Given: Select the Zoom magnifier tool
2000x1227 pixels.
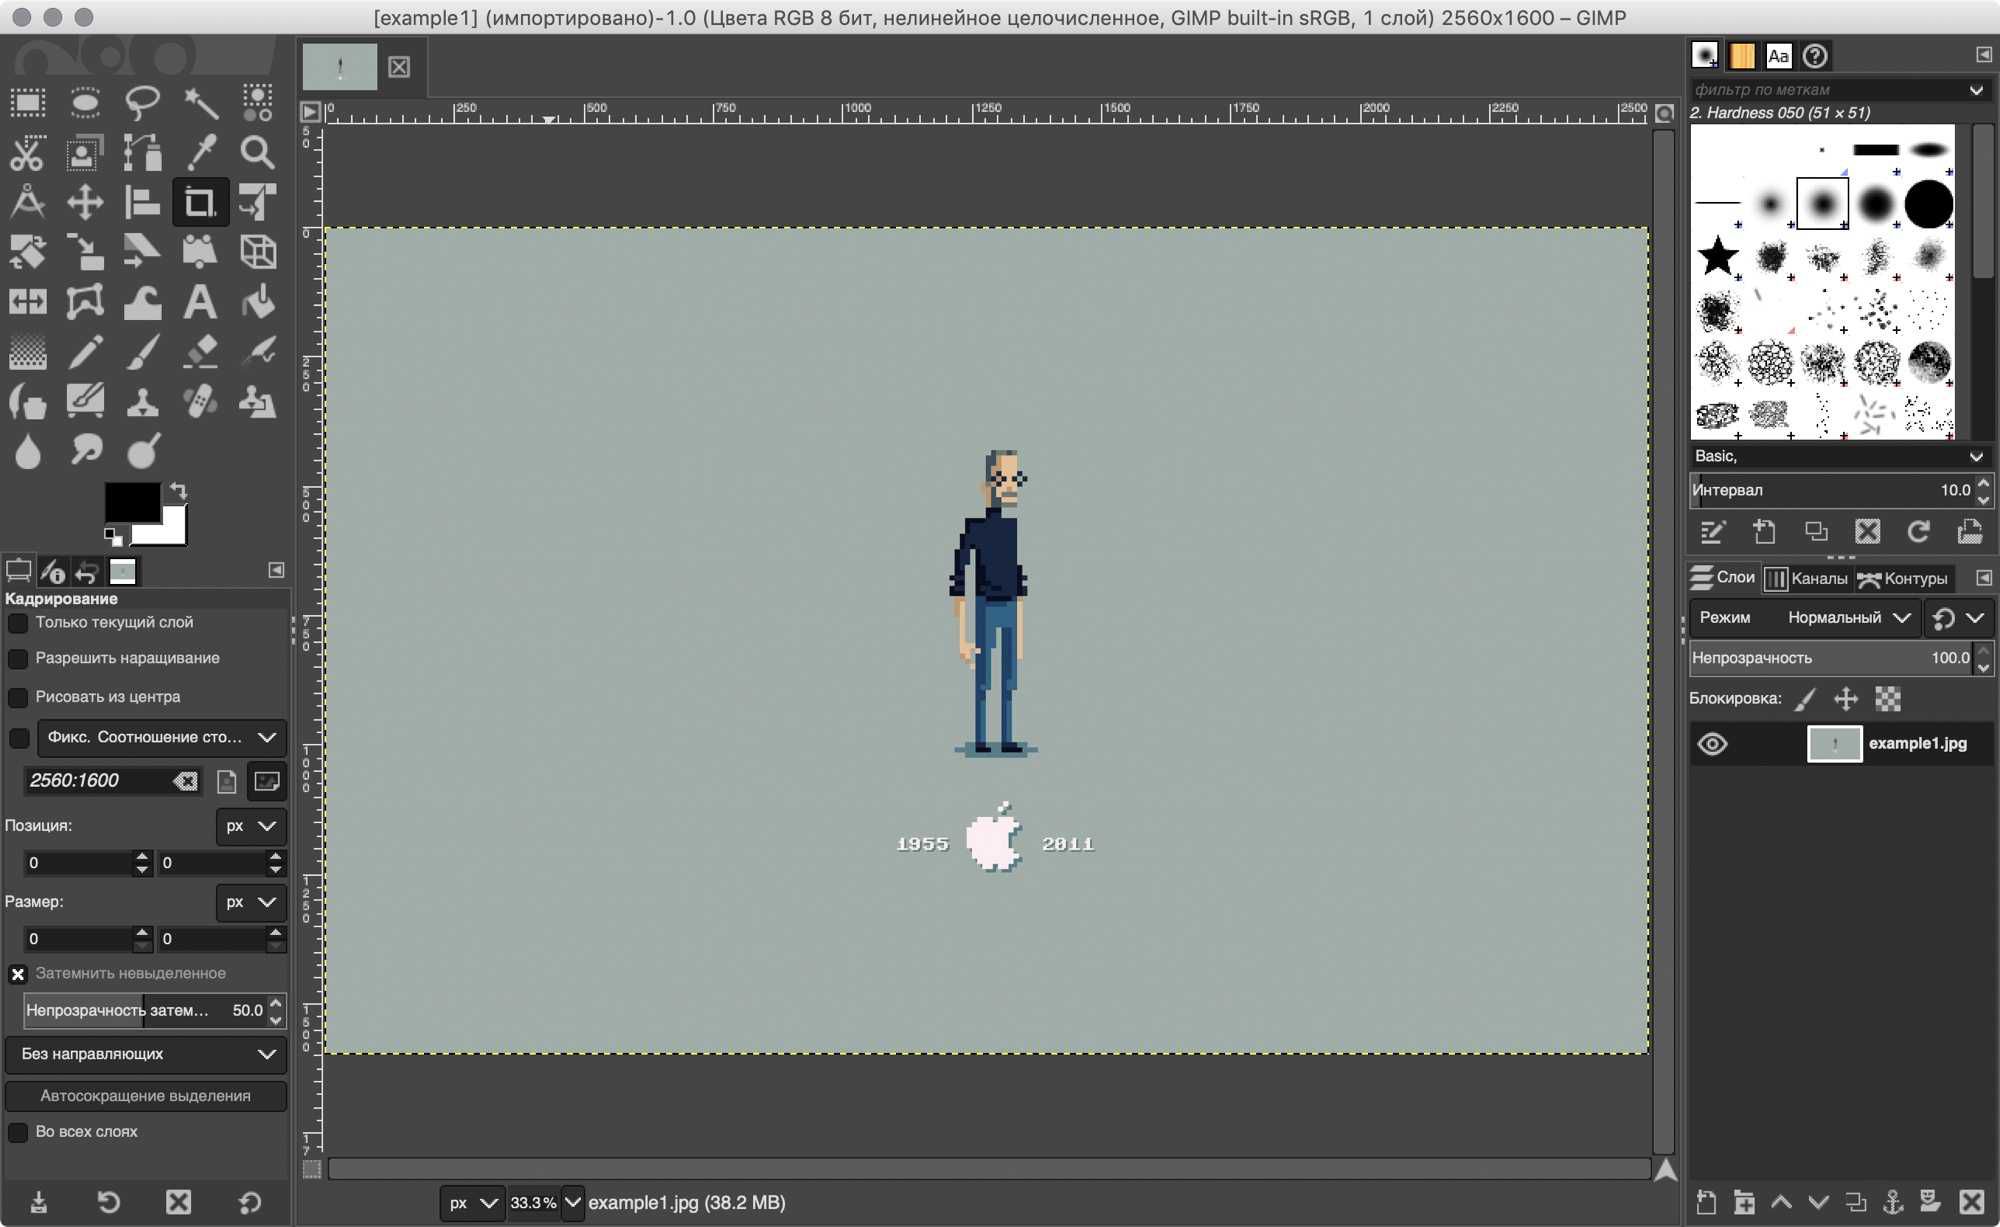Looking at the screenshot, I should 257,152.
